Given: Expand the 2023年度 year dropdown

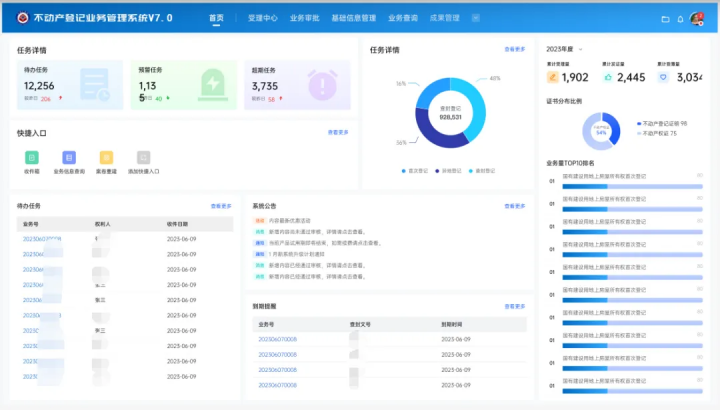Looking at the screenshot, I should pyautogui.click(x=564, y=48).
